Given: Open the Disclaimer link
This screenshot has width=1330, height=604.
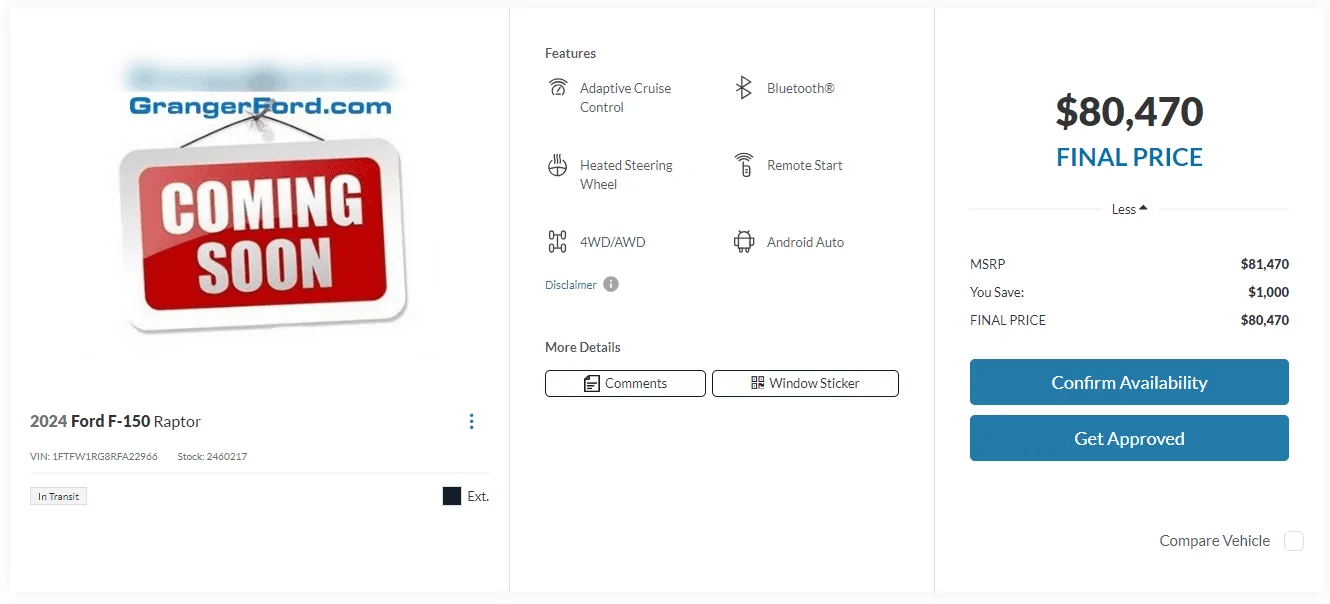Looking at the screenshot, I should [571, 285].
